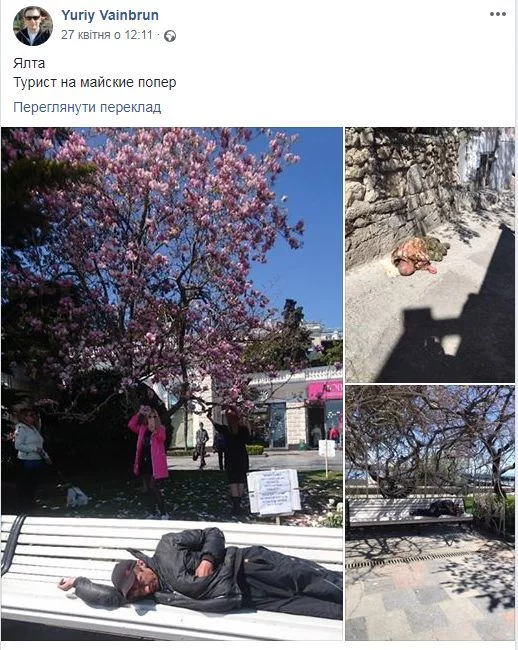Image resolution: width=518 pixels, height=650 pixels.
Task: Click the woman in pink coat
Action: click(x=148, y=449)
